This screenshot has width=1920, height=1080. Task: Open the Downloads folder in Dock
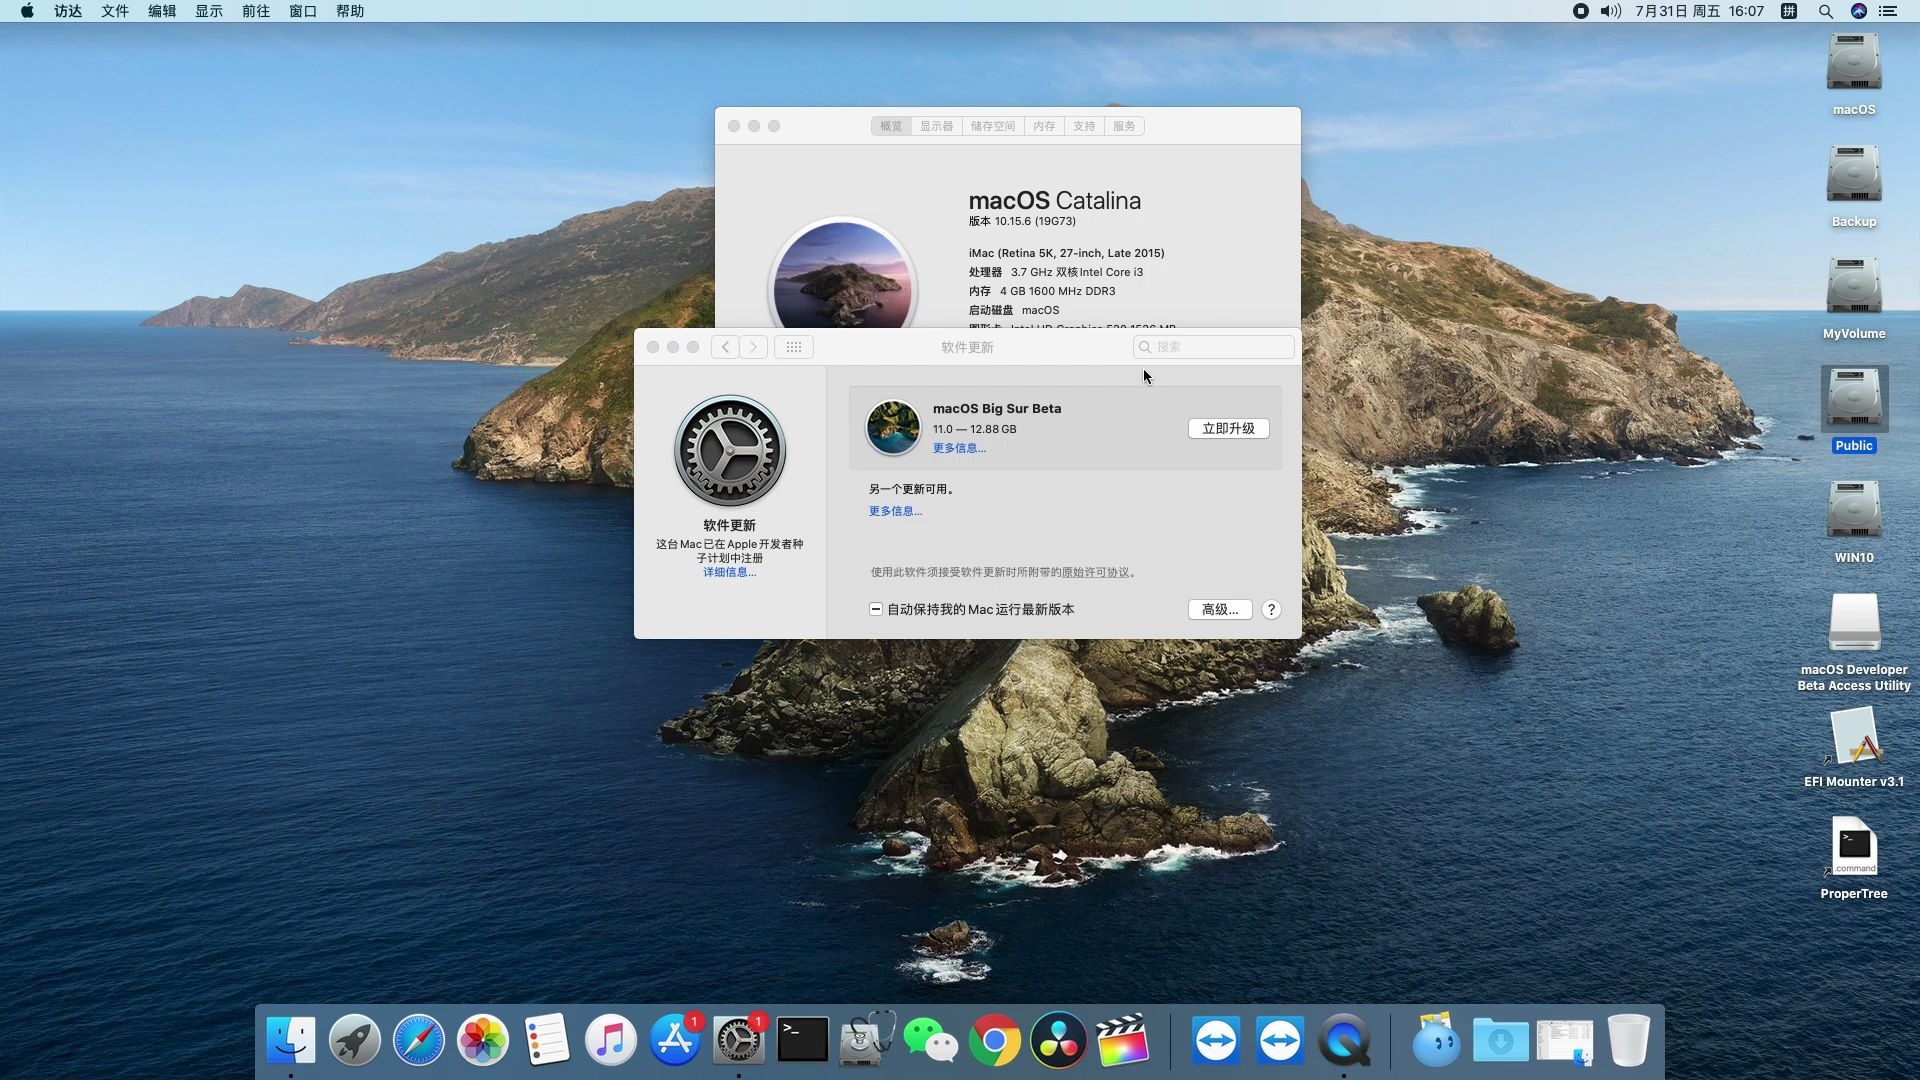coord(1500,1040)
